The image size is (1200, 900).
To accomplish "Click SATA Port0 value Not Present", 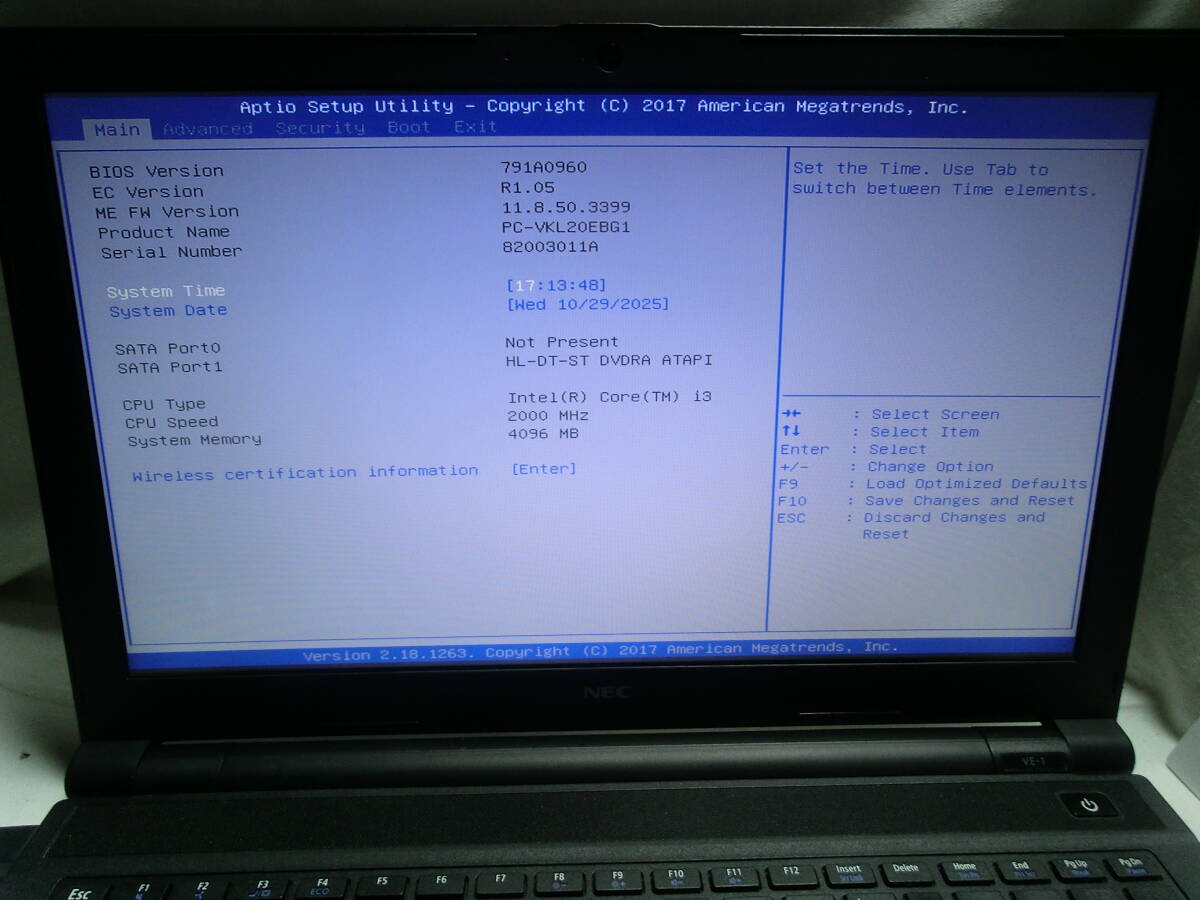I will point(562,342).
